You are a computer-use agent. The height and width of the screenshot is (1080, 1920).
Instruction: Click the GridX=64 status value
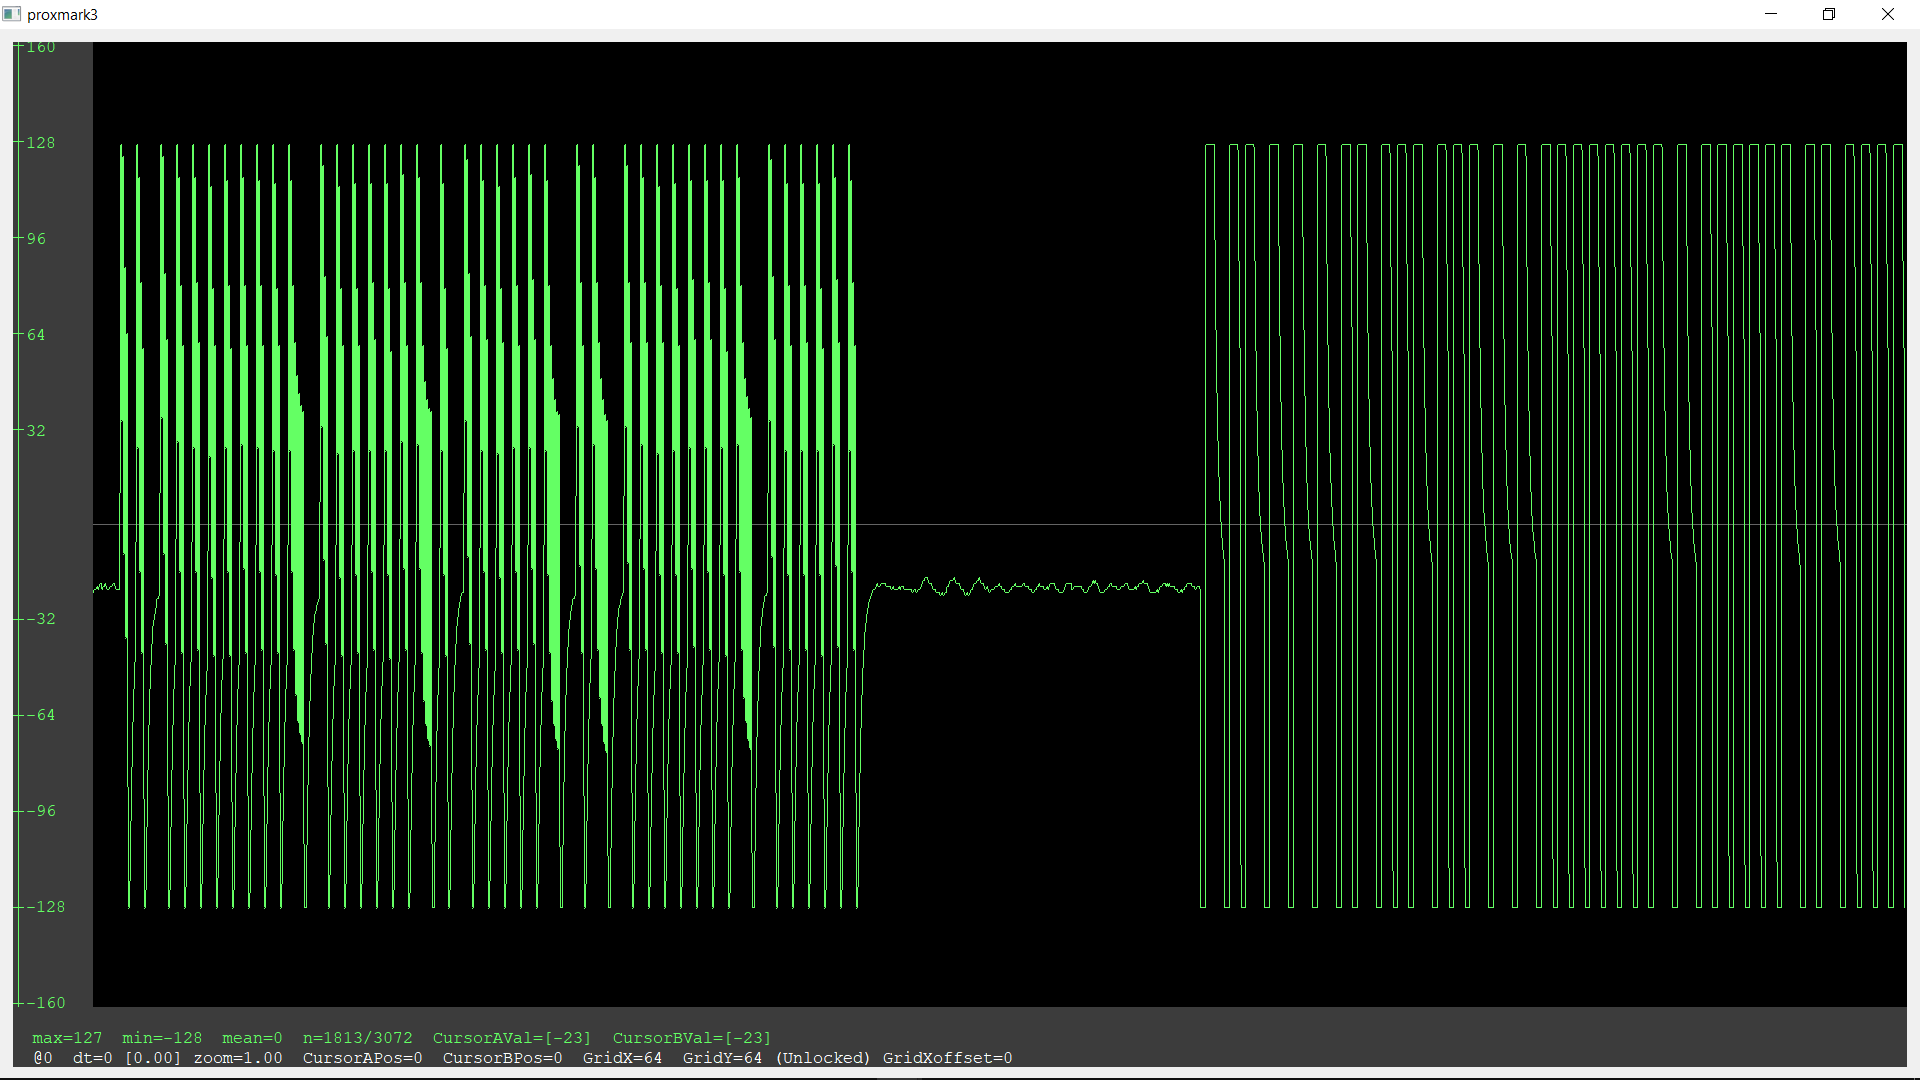click(622, 1058)
